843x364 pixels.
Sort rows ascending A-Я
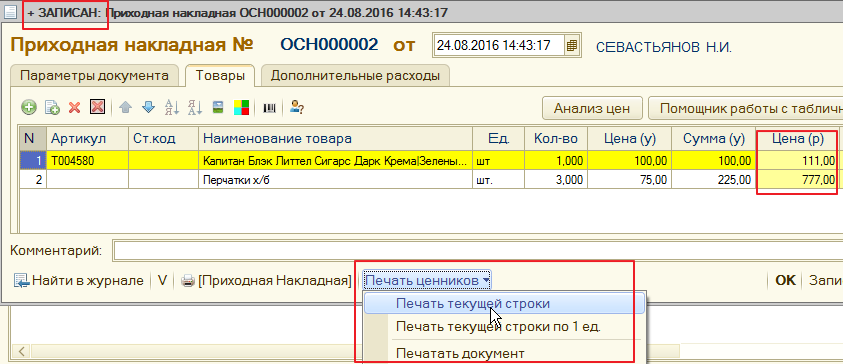172,107
